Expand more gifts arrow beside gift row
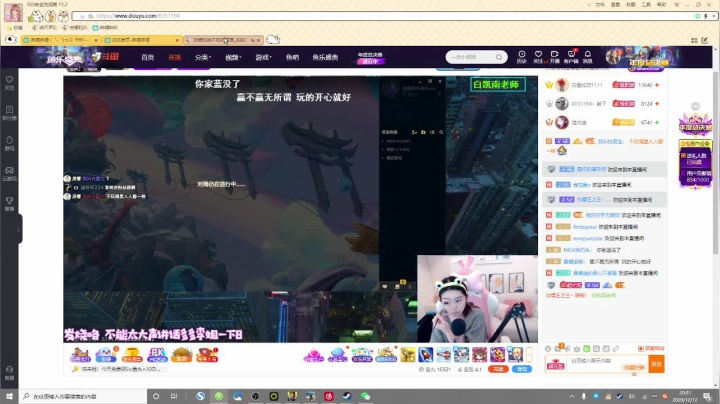The image size is (720, 404). (x=529, y=354)
